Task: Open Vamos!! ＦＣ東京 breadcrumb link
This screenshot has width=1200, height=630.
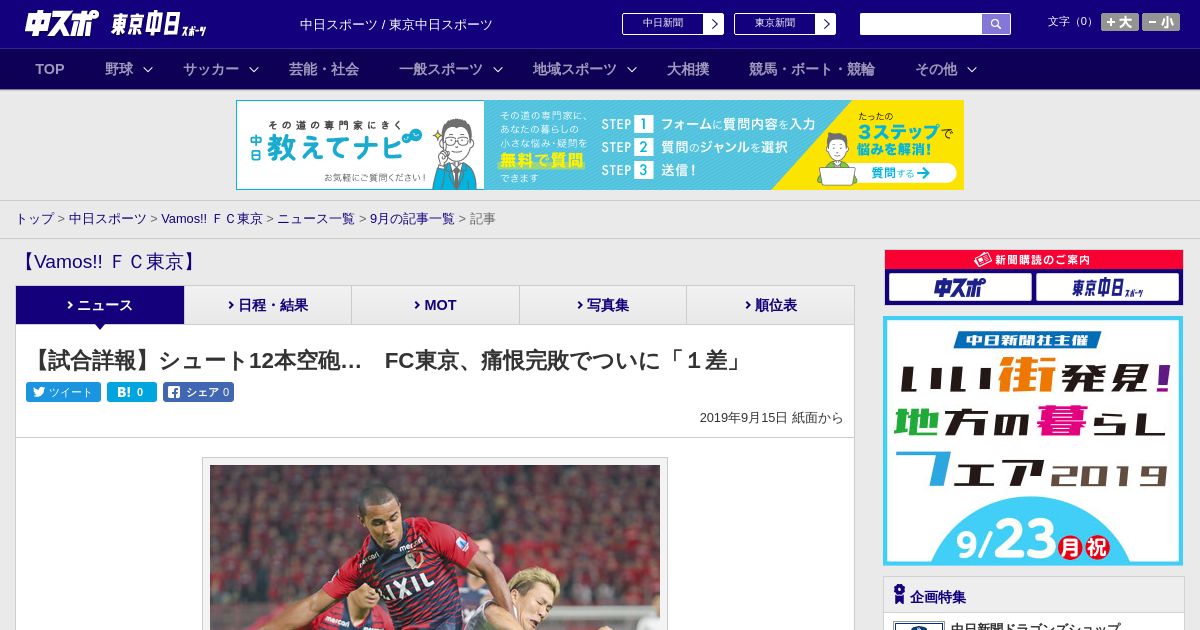Action: (x=212, y=218)
